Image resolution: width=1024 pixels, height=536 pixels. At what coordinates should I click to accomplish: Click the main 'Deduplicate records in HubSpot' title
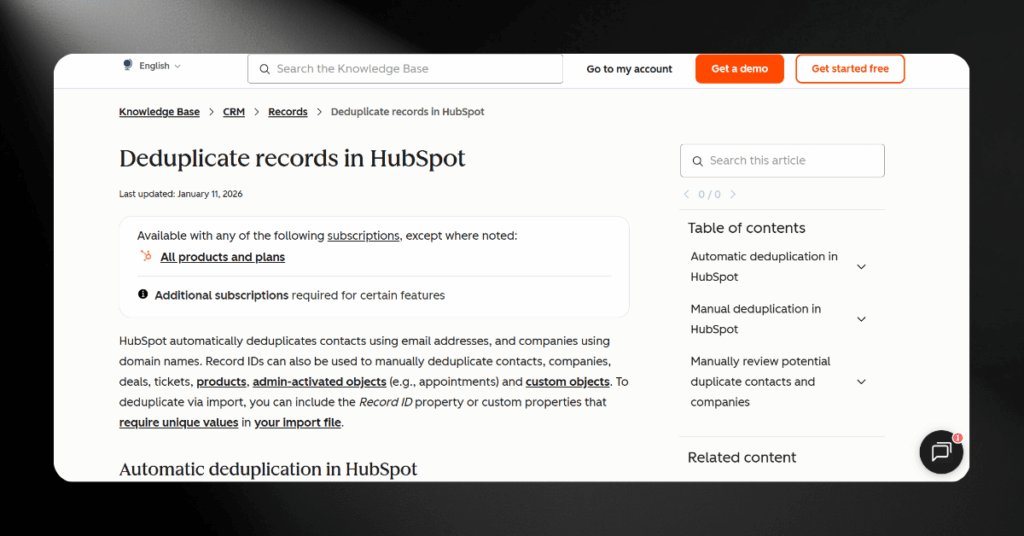point(292,159)
